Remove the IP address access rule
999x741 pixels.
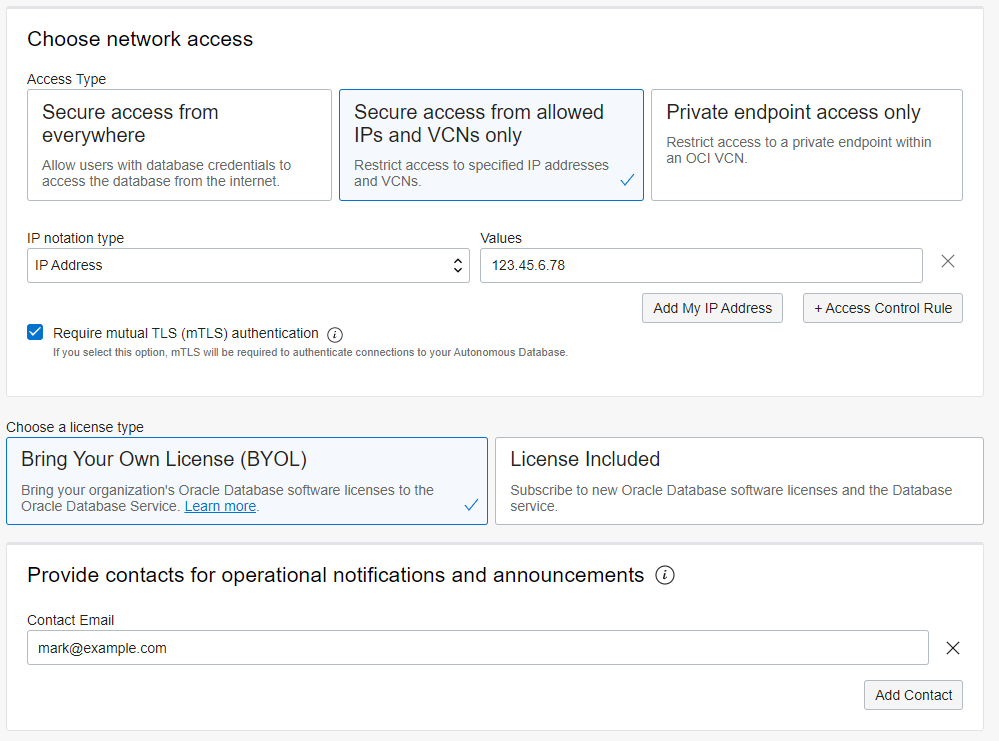(x=948, y=262)
